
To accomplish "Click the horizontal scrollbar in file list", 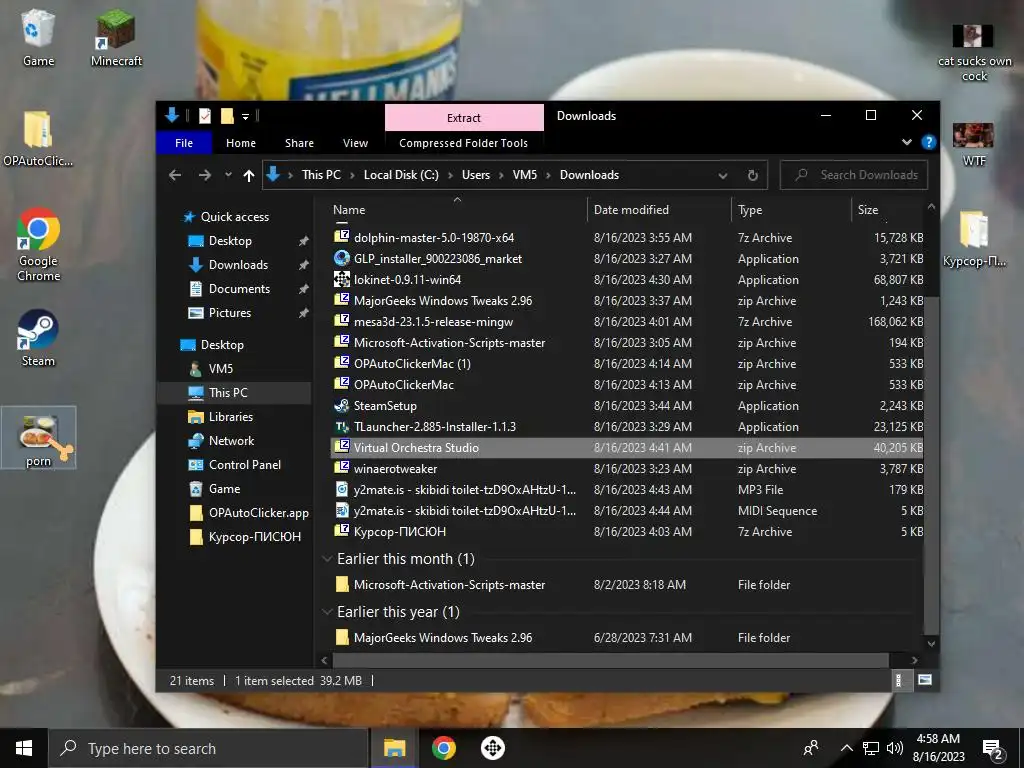I will (611, 660).
